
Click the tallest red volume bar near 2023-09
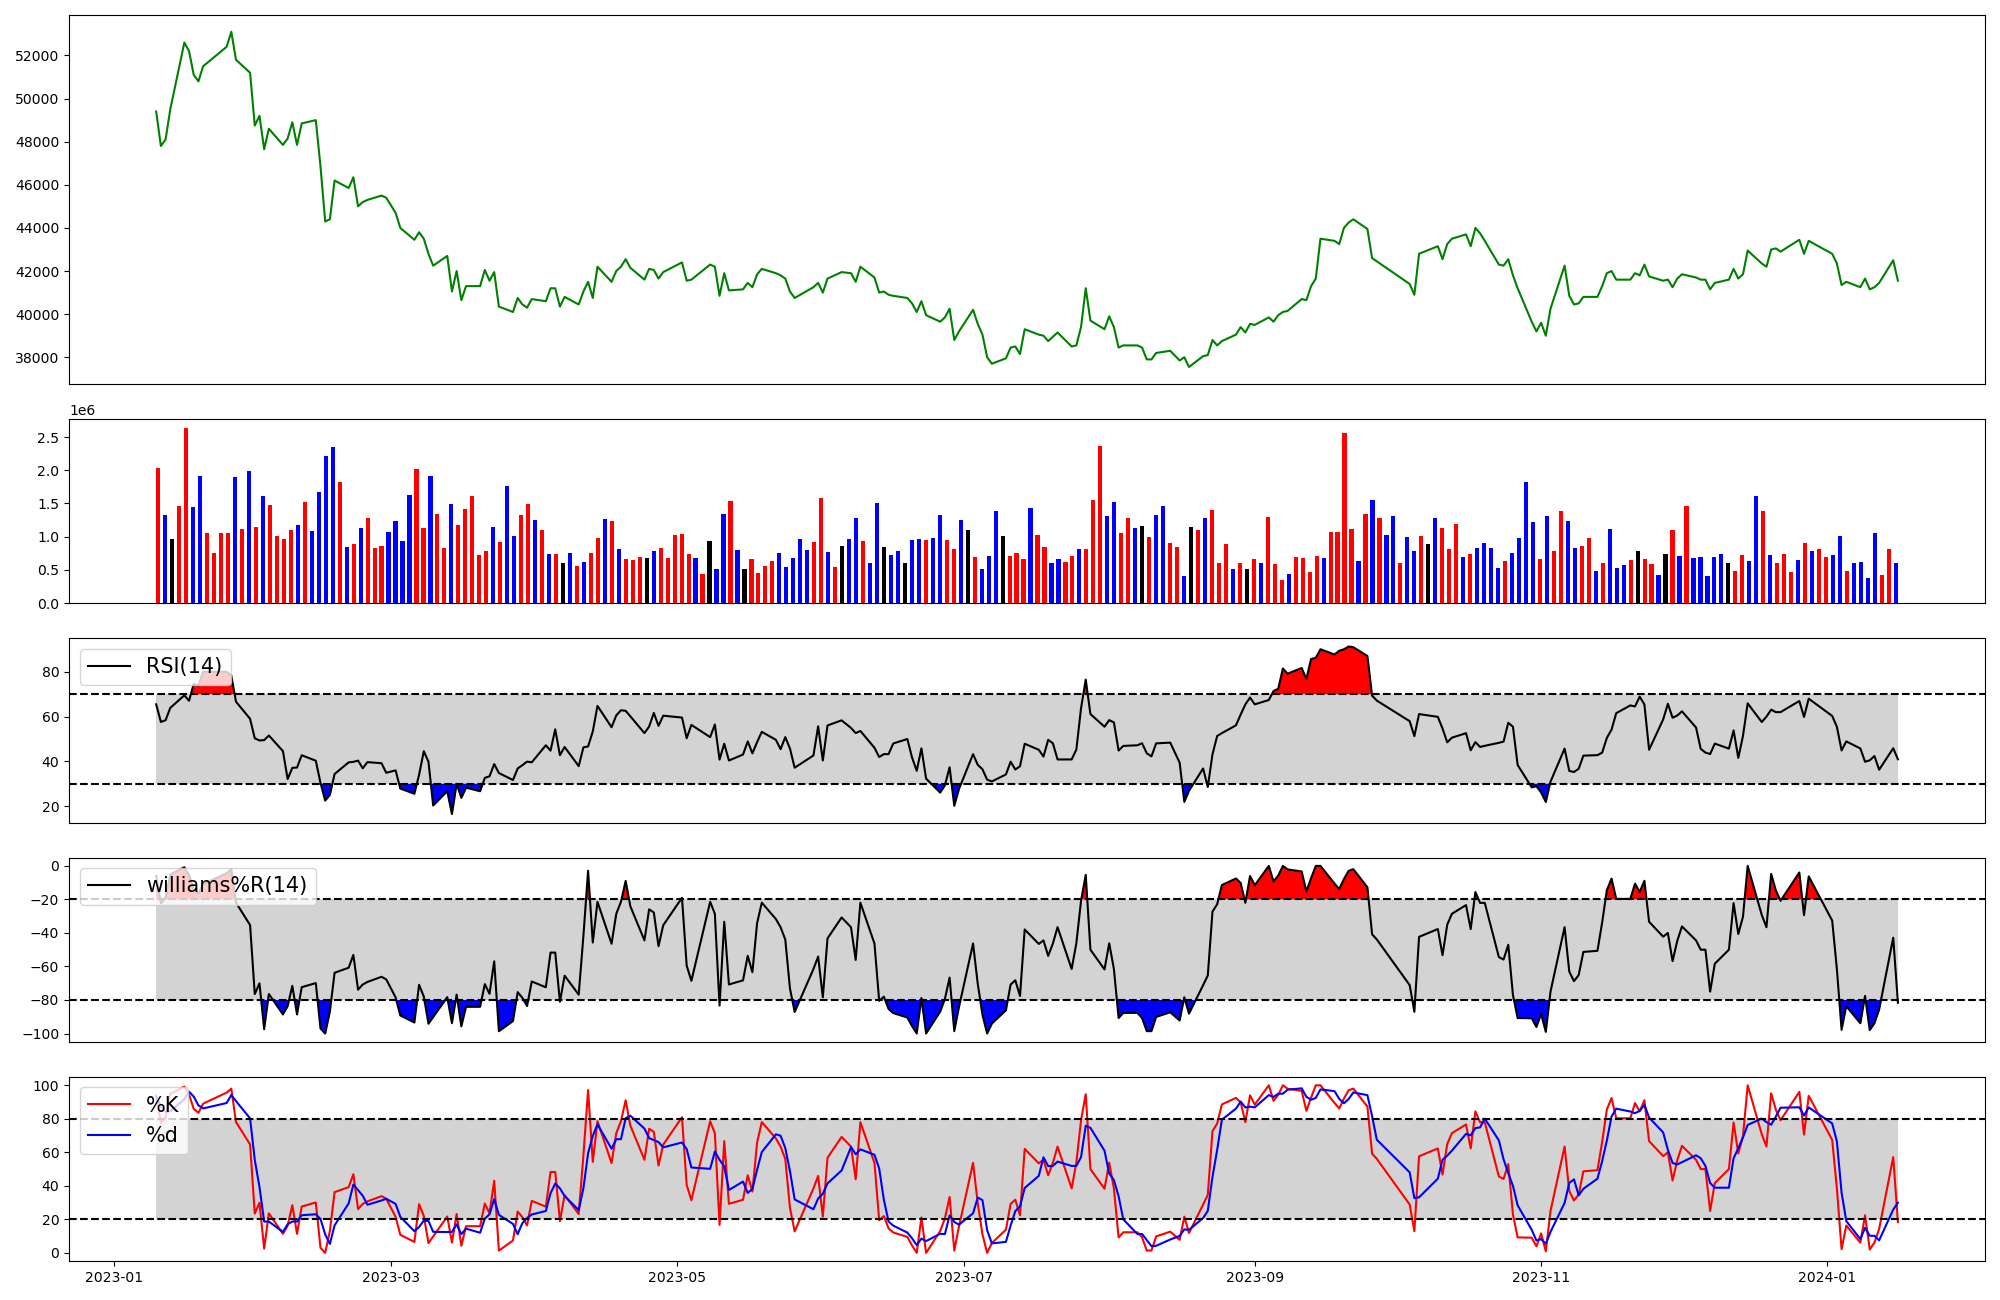pos(1344,520)
